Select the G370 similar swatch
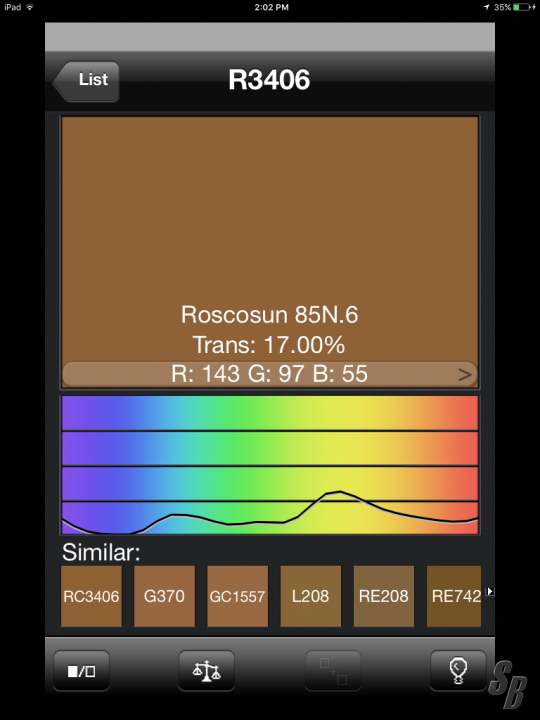 point(164,596)
